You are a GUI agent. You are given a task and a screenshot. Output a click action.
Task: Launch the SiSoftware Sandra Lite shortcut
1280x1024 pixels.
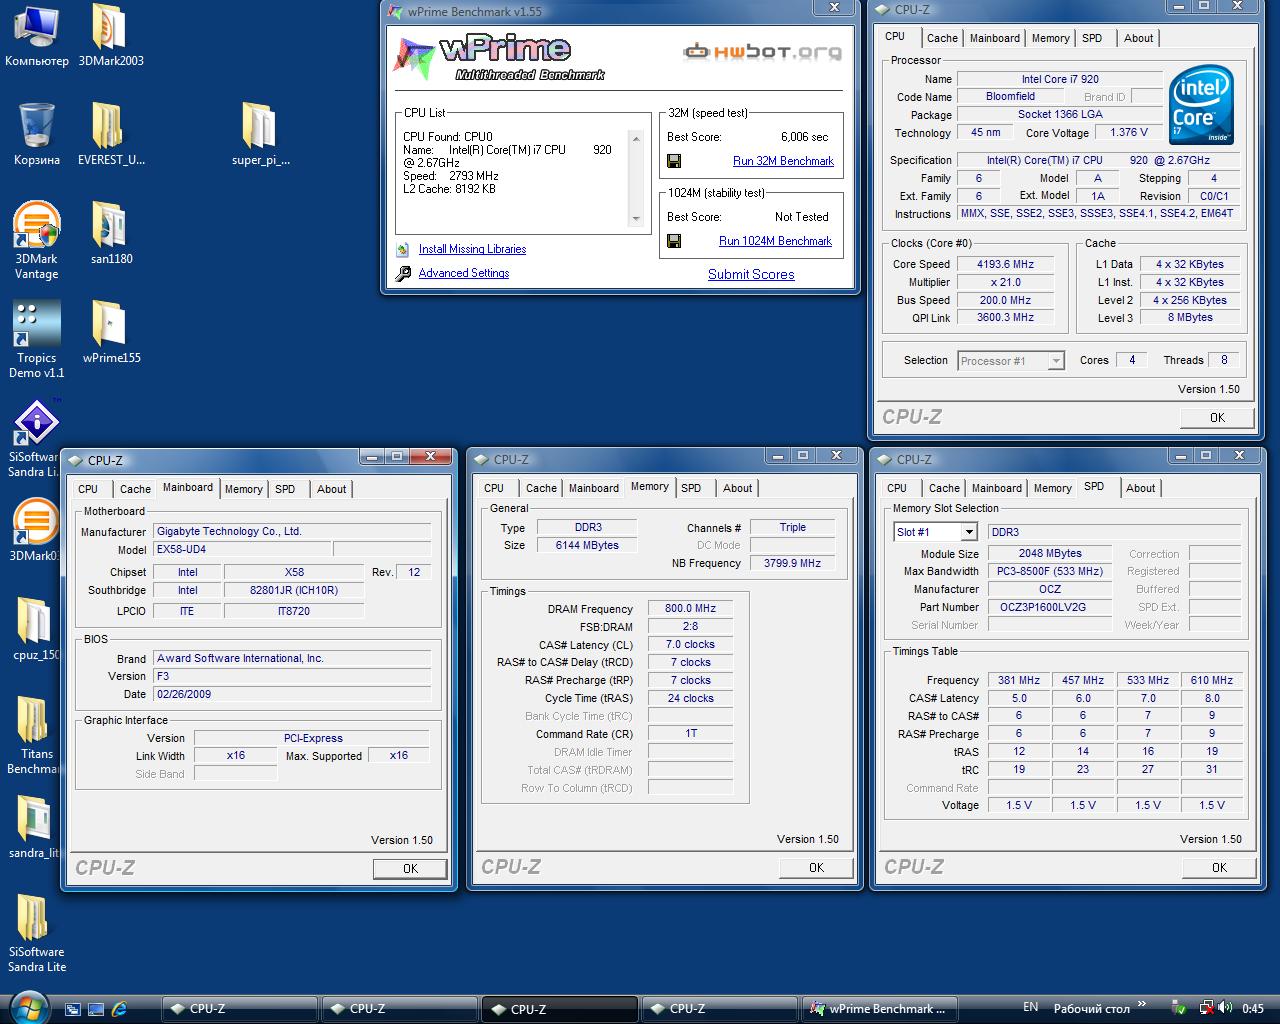(x=34, y=438)
